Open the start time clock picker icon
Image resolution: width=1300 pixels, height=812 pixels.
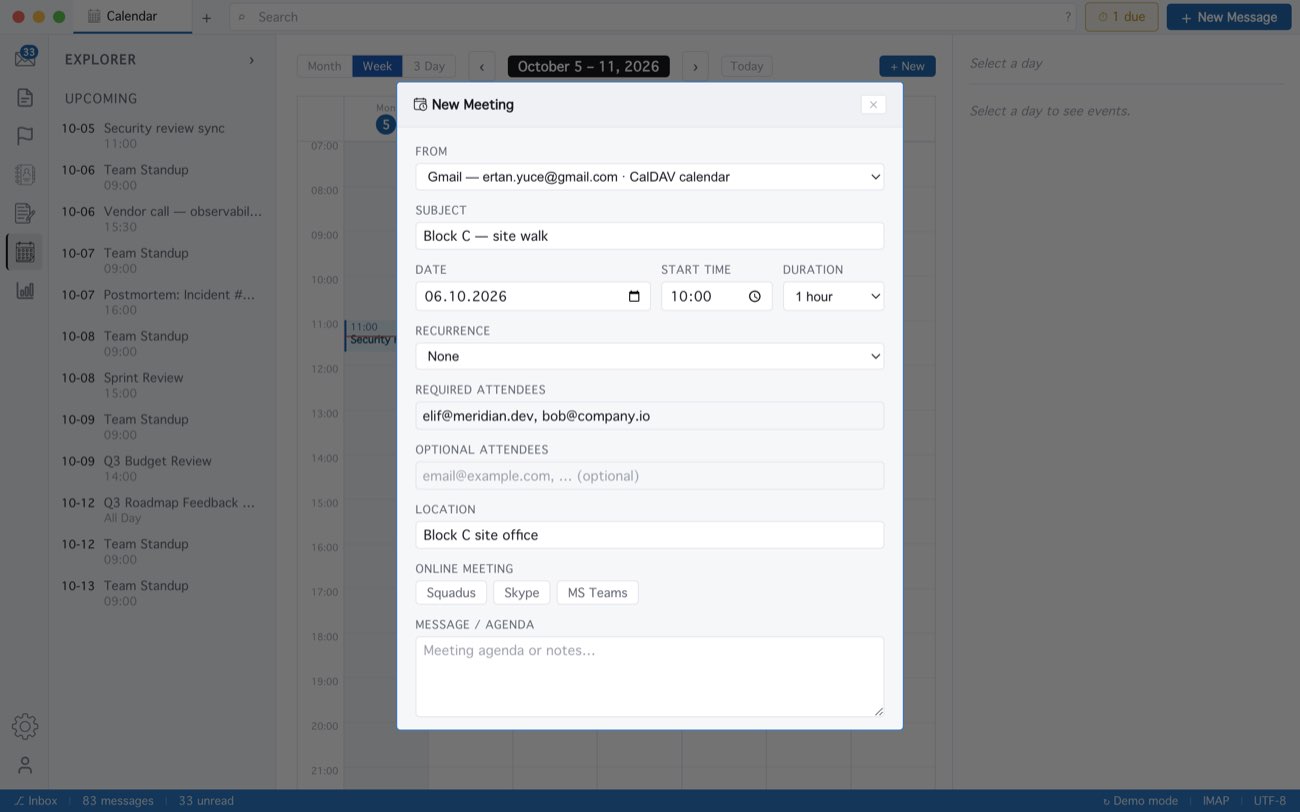point(755,296)
